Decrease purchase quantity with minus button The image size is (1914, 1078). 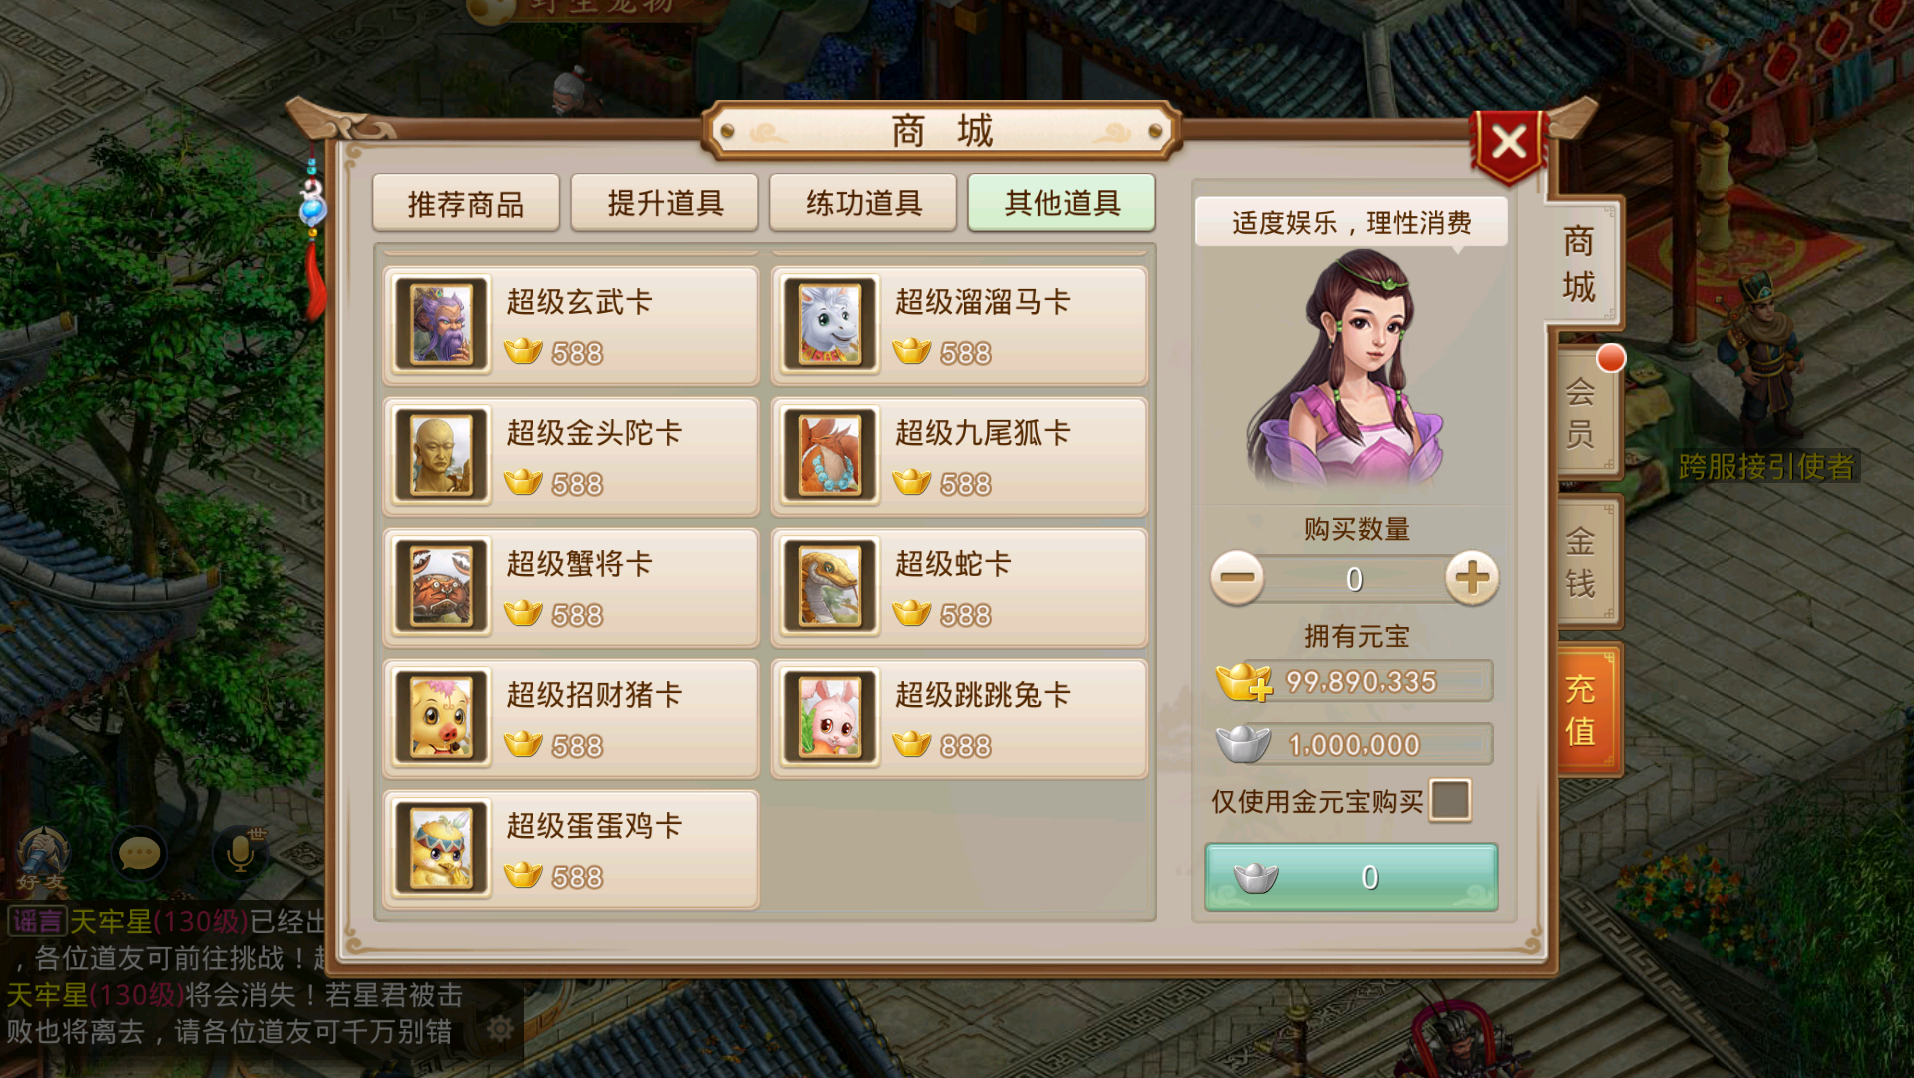[x=1237, y=577]
